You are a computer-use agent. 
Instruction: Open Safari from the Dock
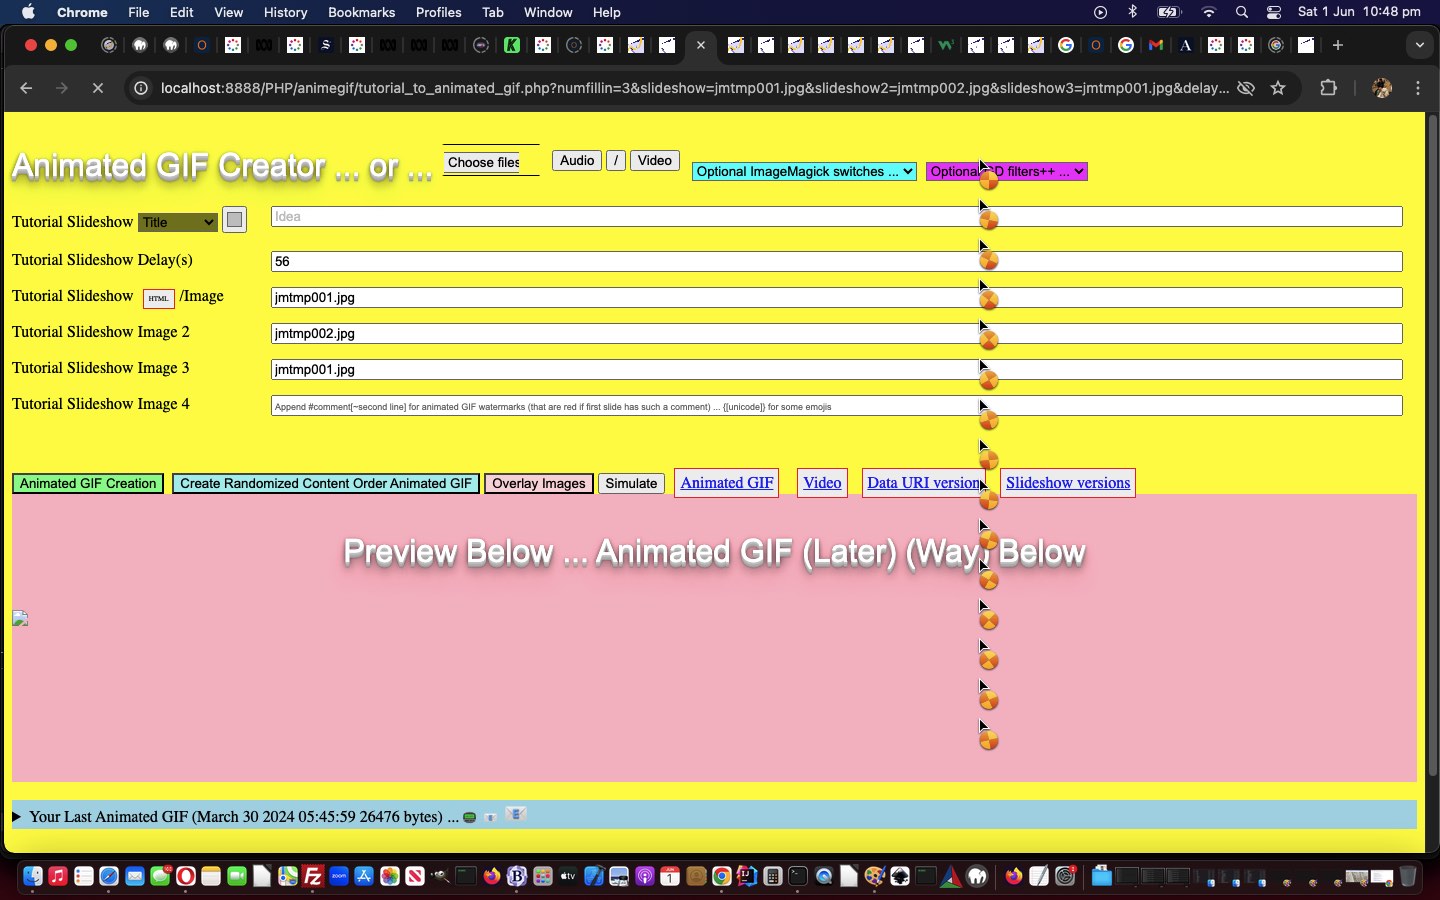pyautogui.click(x=109, y=877)
